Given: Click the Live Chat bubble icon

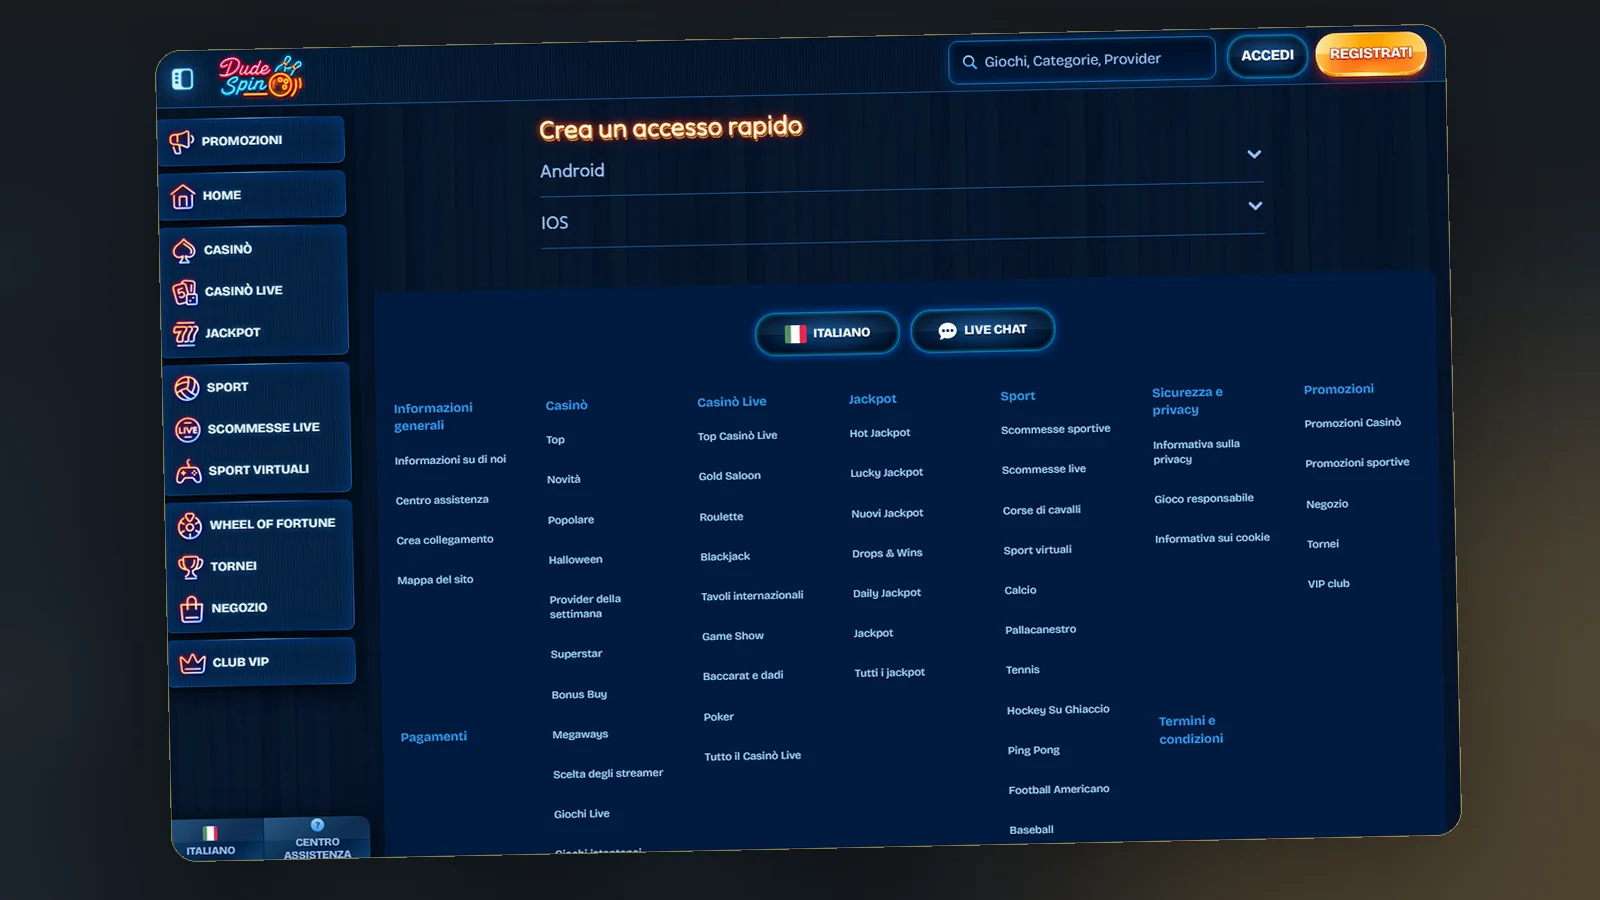Looking at the screenshot, I should pyautogui.click(x=947, y=331).
